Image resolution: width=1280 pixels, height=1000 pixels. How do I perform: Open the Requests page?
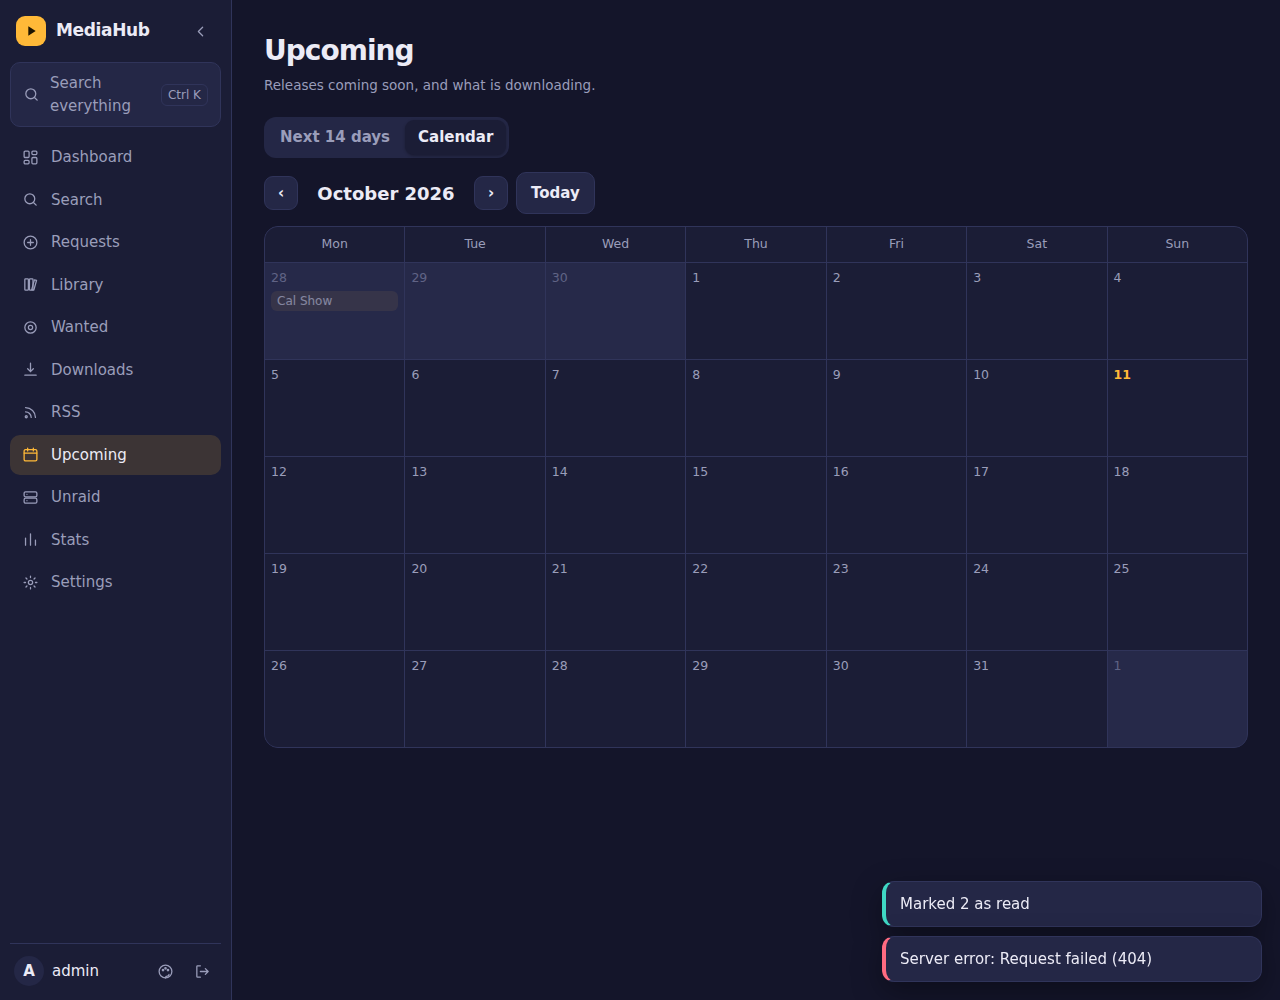[x=115, y=242]
